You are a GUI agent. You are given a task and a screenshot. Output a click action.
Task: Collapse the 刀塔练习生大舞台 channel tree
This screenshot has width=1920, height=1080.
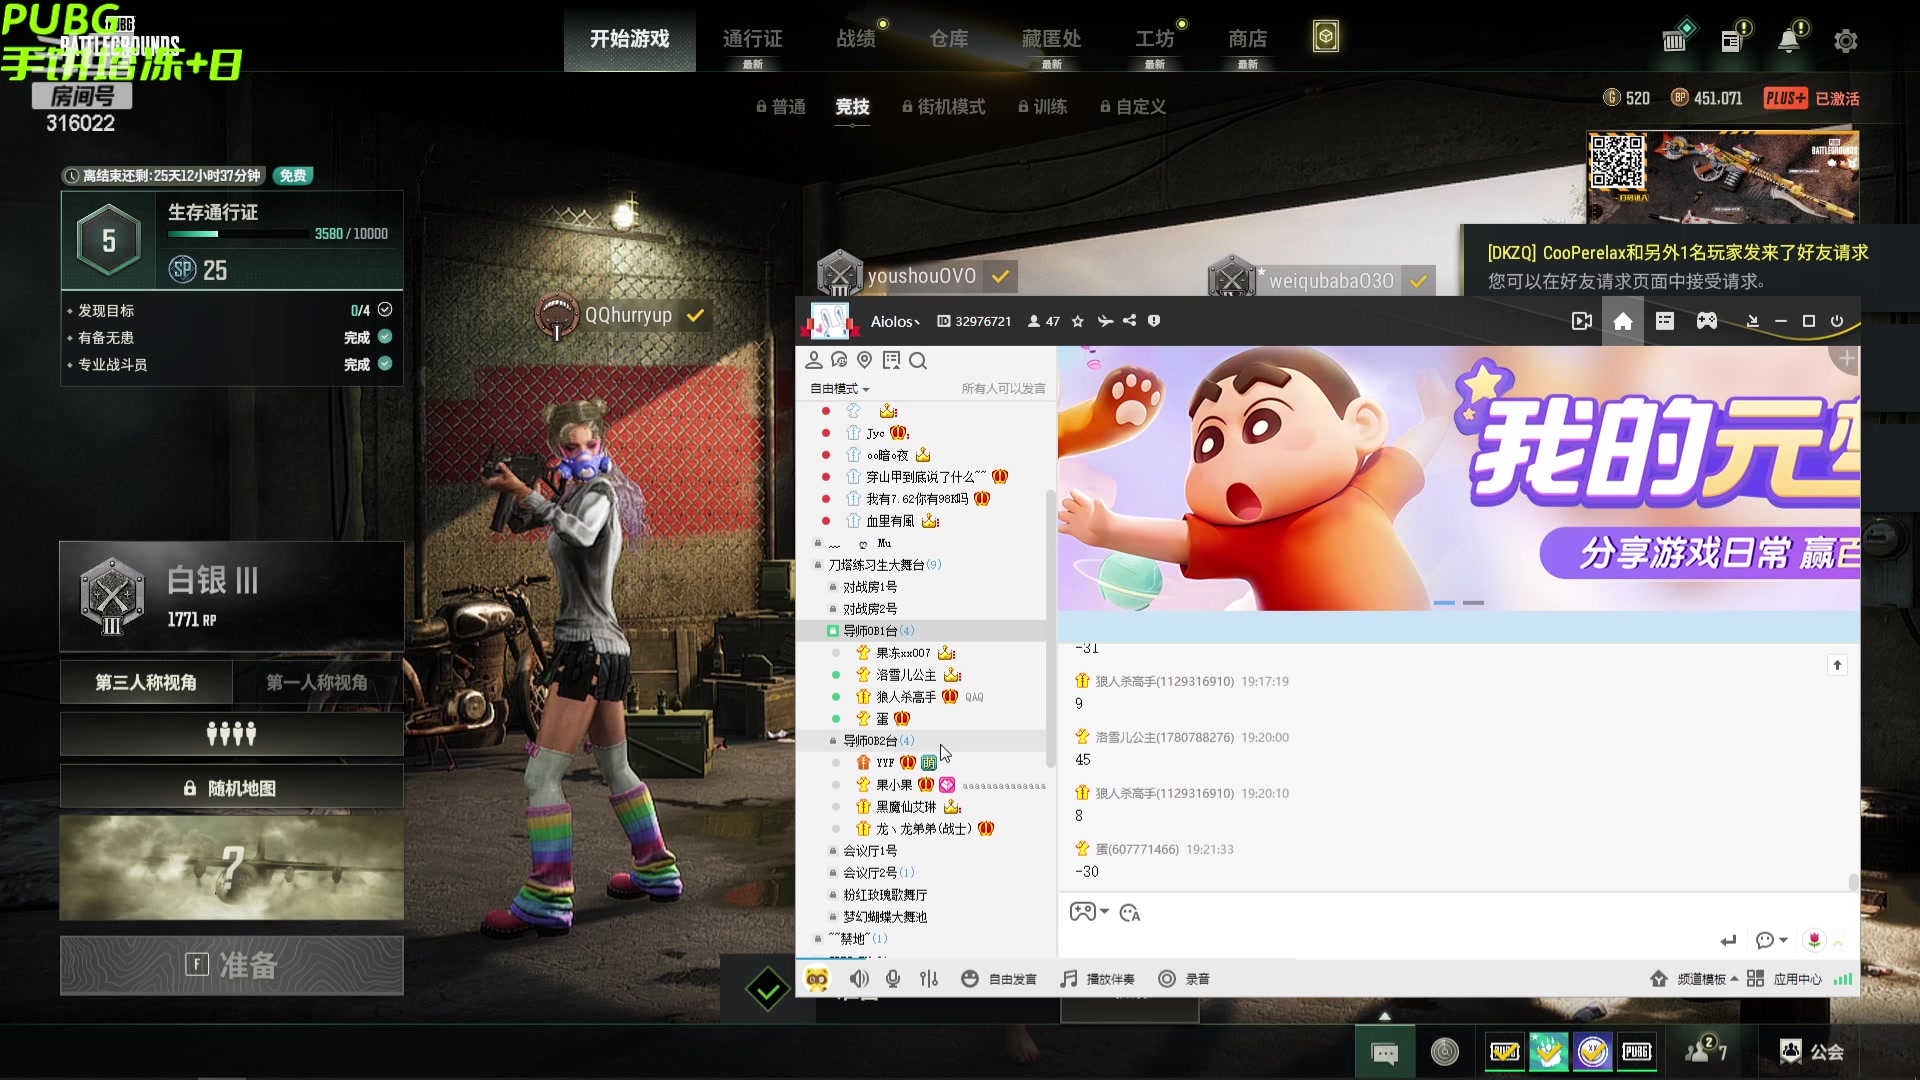pyautogui.click(x=818, y=565)
